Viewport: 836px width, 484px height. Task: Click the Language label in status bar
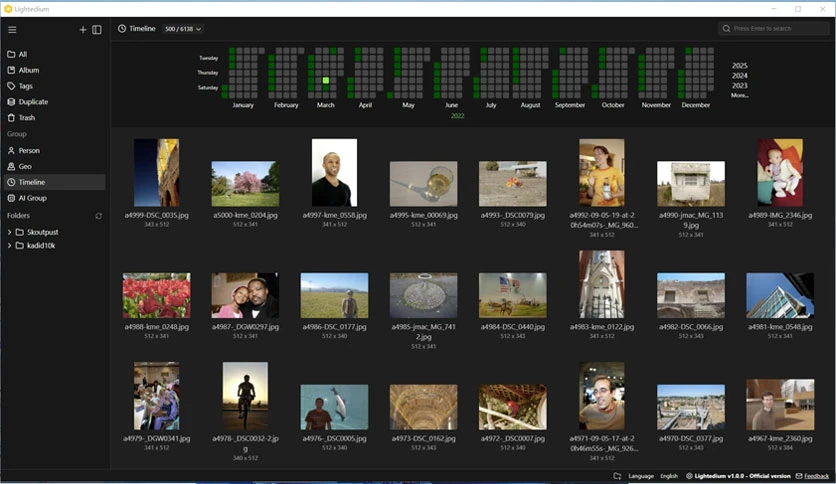(641, 476)
